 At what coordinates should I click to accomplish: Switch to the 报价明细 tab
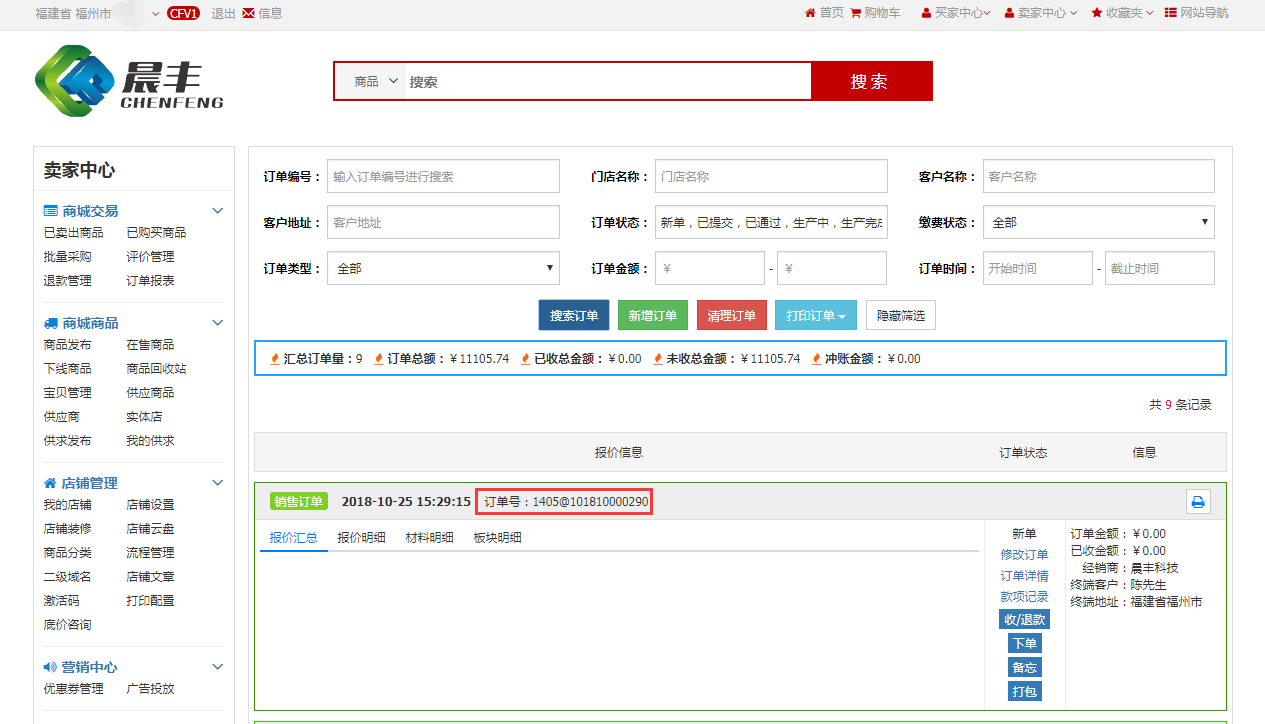click(361, 537)
